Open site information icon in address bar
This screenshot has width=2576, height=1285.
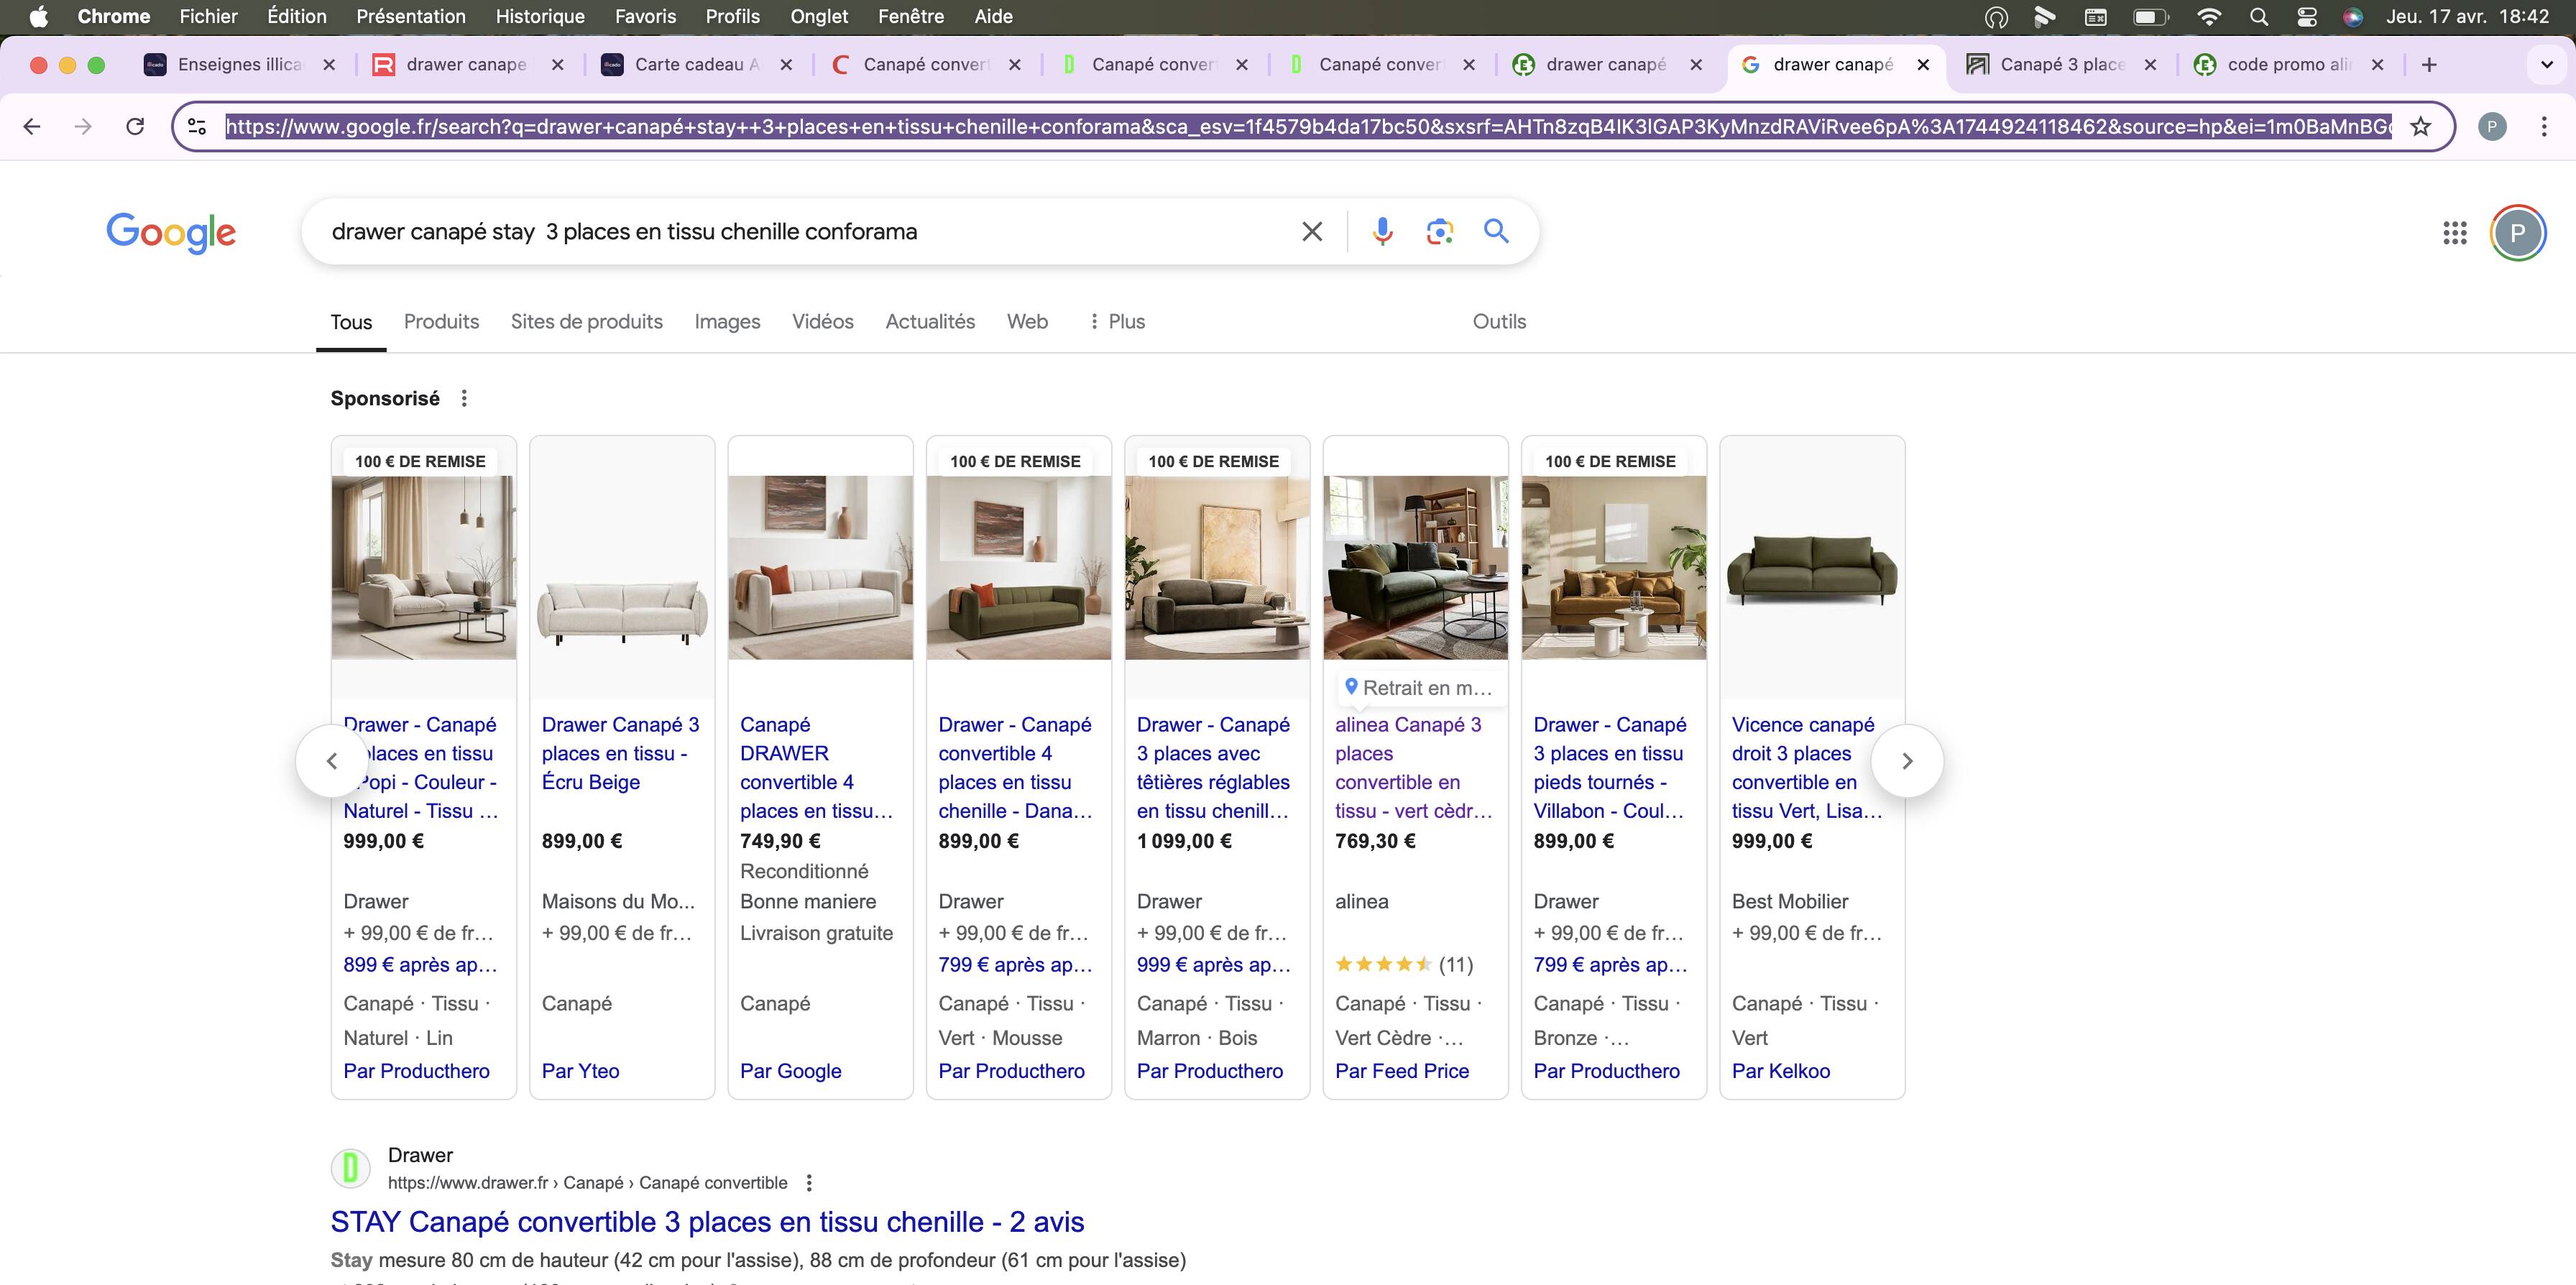197,126
